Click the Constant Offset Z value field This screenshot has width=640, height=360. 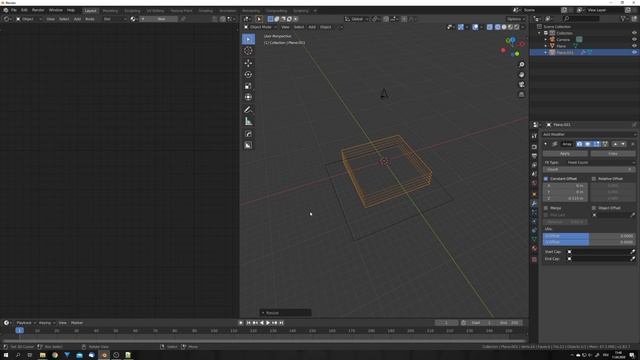(565, 198)
